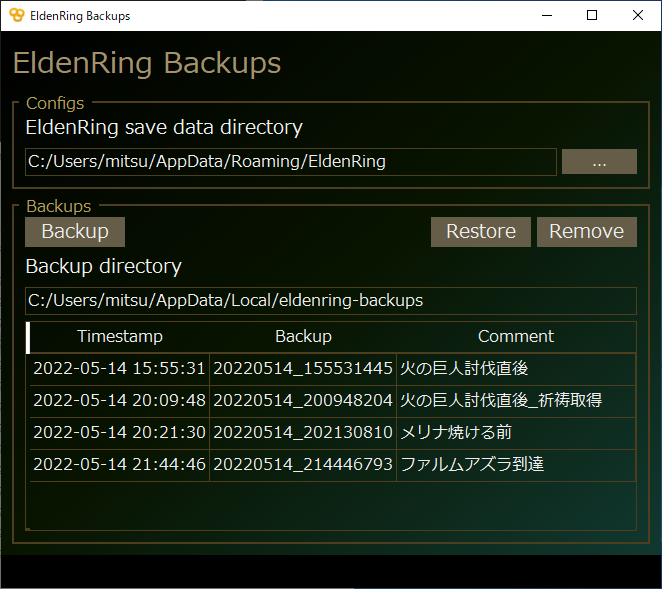The width and height of the screenshot is (662, 589).
Task: Focus the Backup directory path field
Action: click(x=331, y=301)
